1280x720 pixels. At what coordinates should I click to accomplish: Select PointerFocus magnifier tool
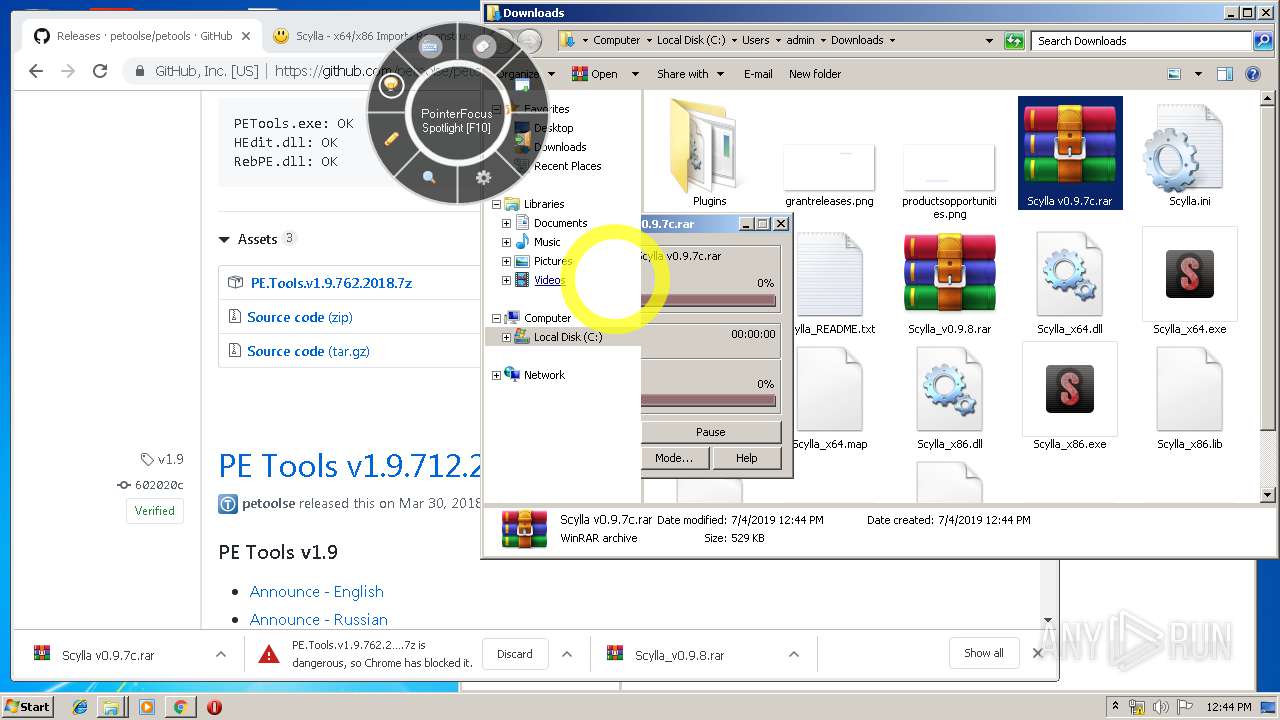(429, 177)
